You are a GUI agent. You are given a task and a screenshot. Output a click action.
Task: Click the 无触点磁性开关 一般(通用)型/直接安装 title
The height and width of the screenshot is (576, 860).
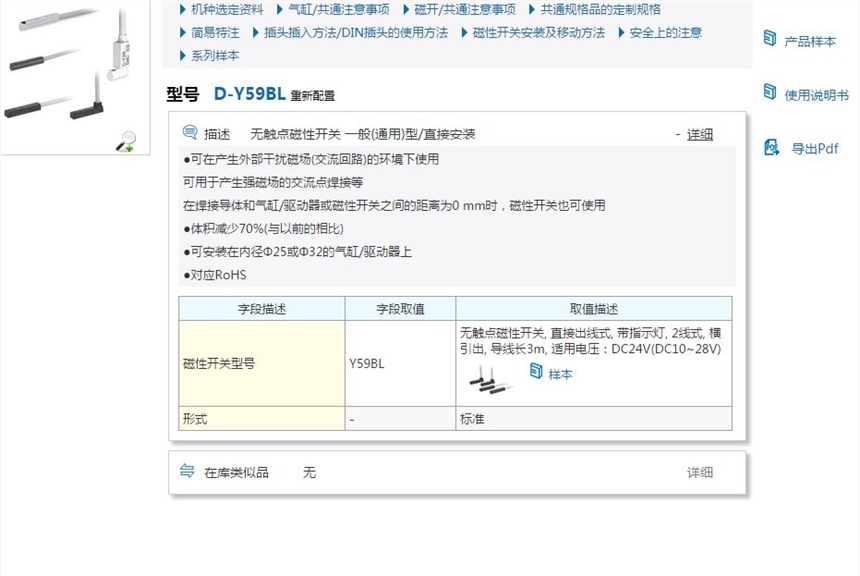[363, 134]
